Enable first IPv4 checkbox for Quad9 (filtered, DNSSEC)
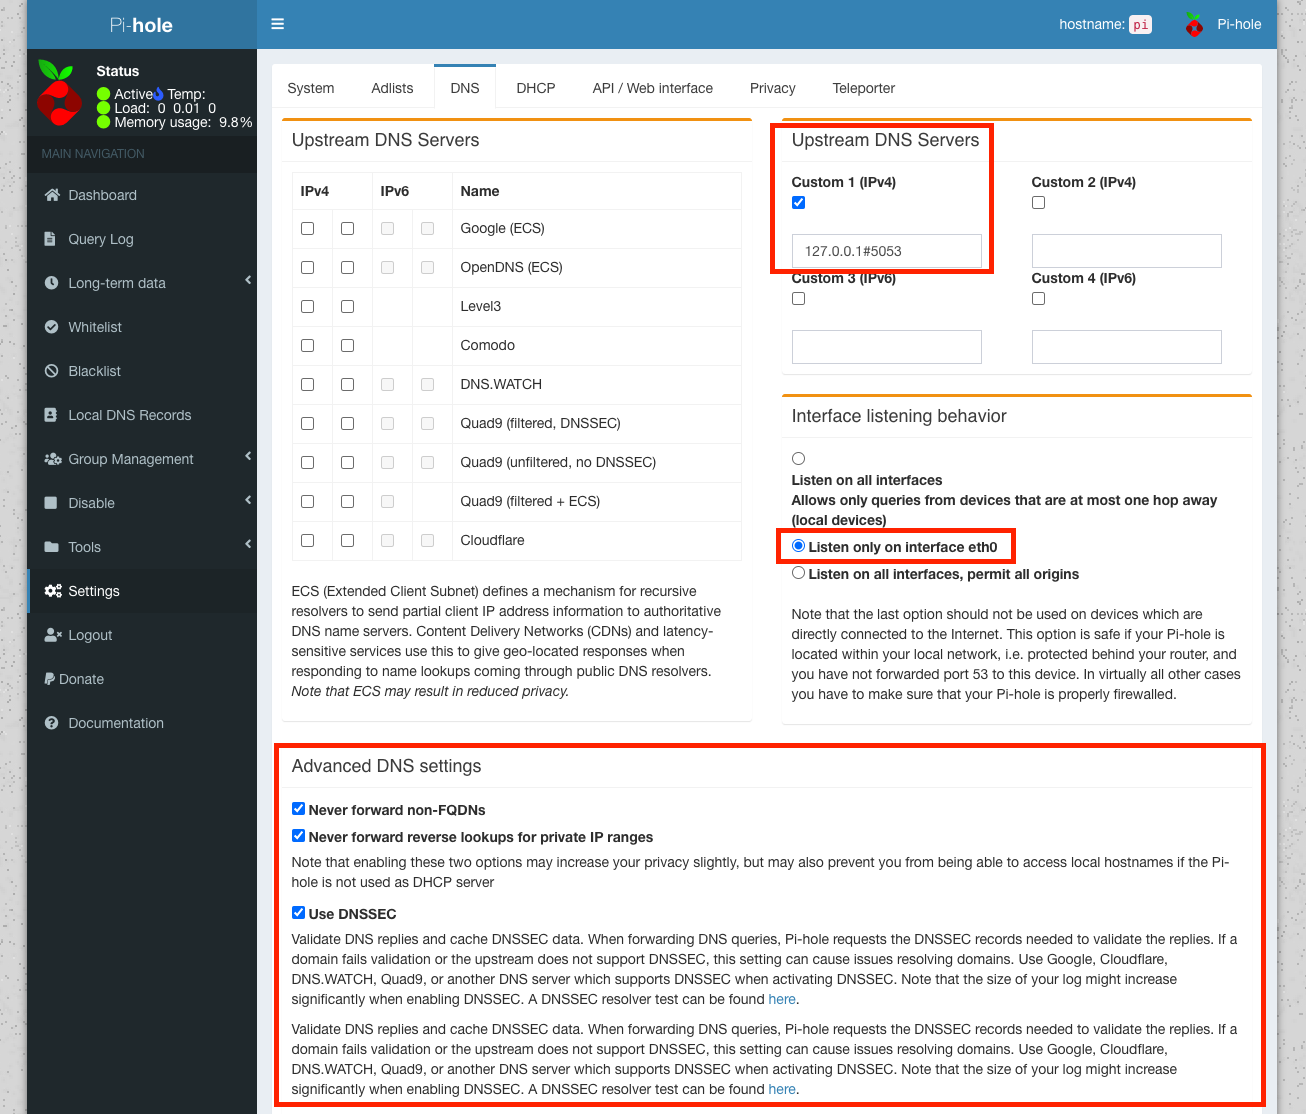 point(308,424)
